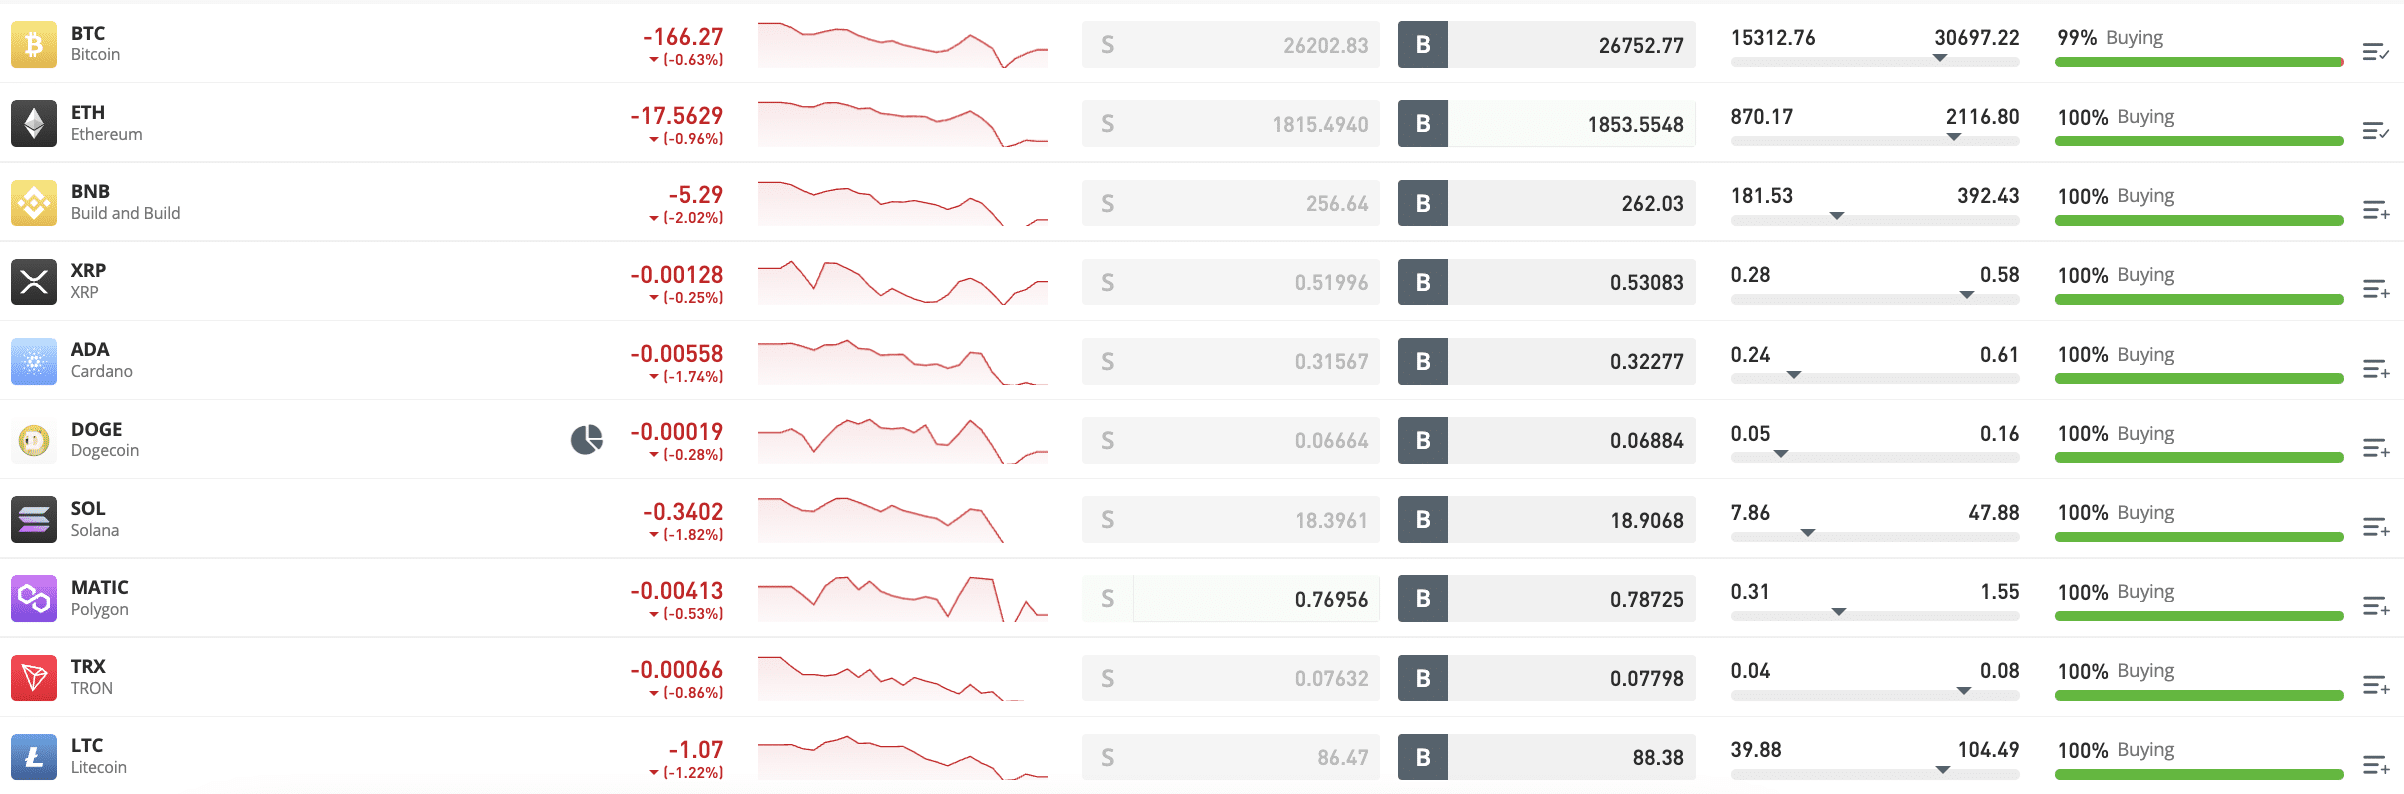Open the Litecoin logo icon
The image size is (2404, 794).
34,756
